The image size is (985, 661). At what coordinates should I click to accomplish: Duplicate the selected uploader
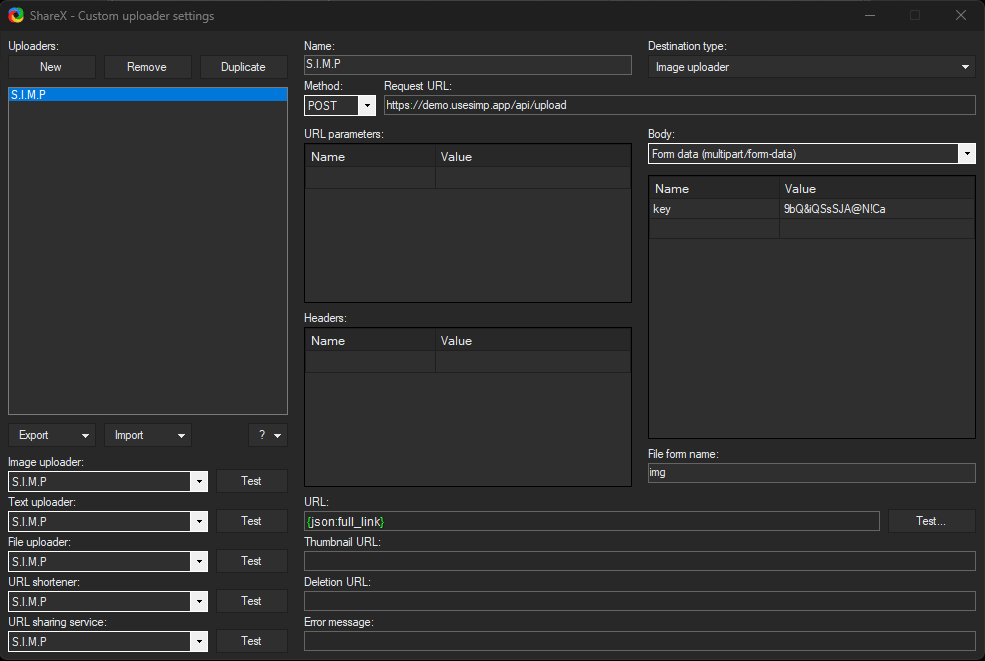pyautogui.click(x=243, y=67)
